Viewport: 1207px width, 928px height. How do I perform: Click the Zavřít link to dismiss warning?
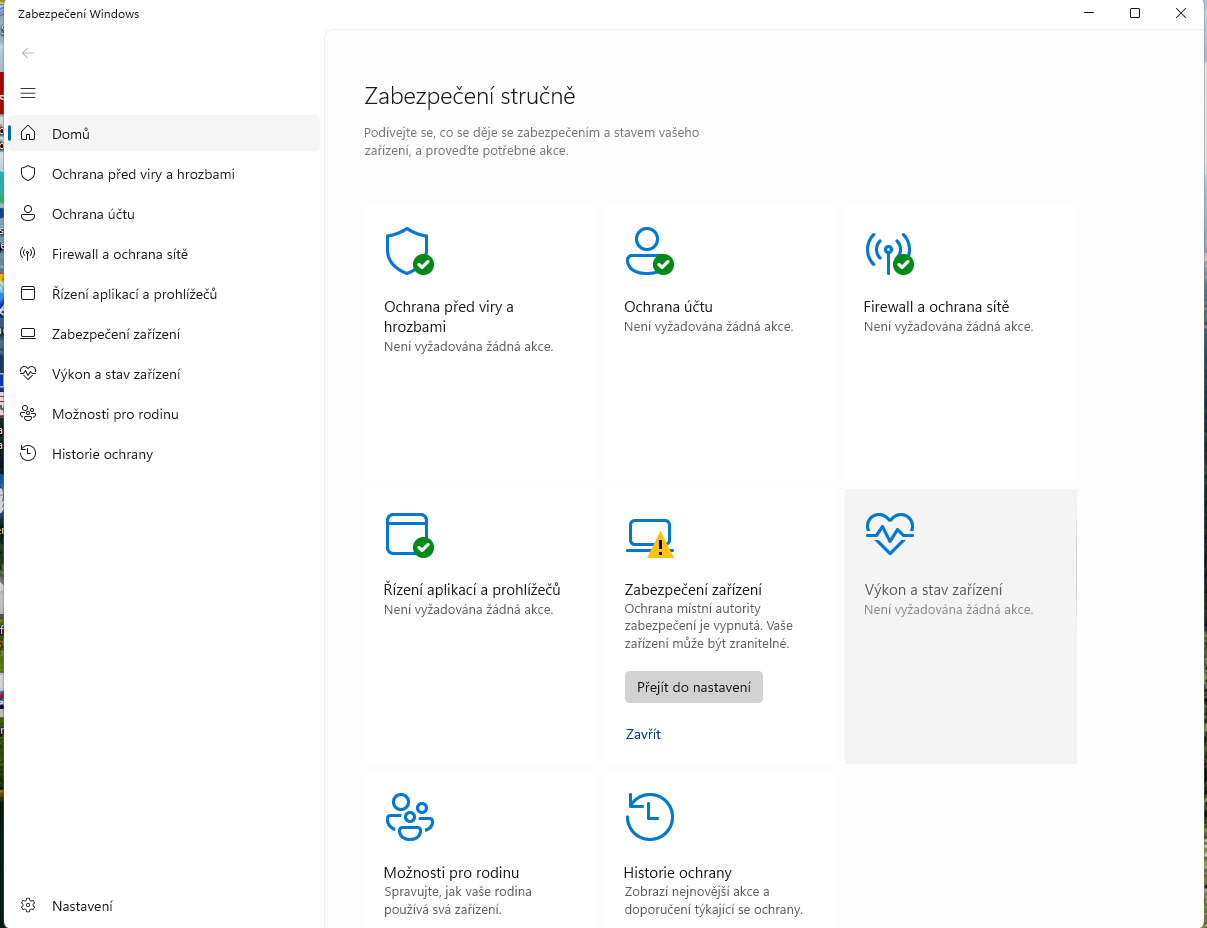pos(643,734)
